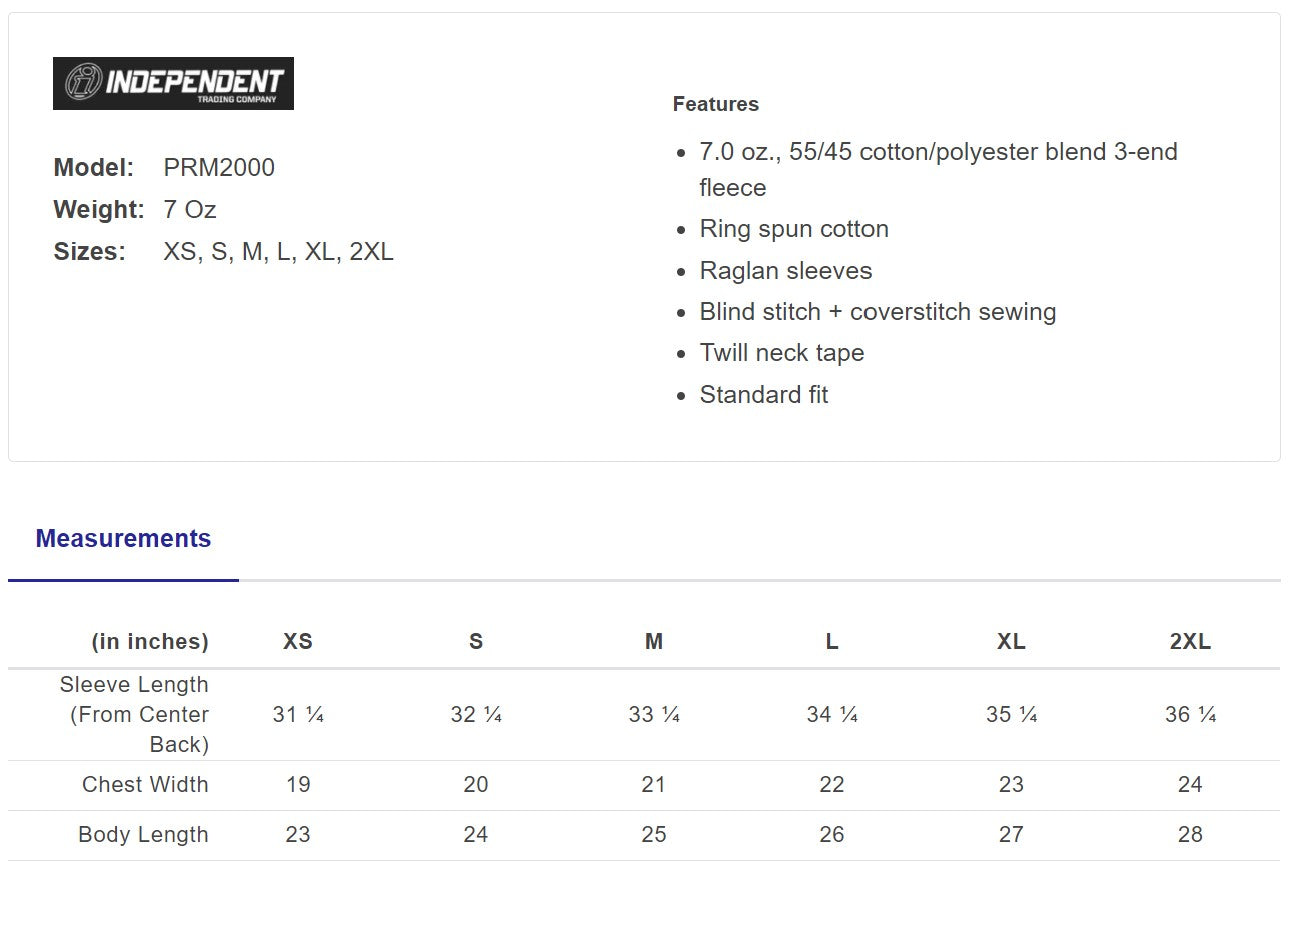This screenshot has width=1293, height=938.
Task: Click the XS column header
Action: pyautogui.click(x=298, y=642)
